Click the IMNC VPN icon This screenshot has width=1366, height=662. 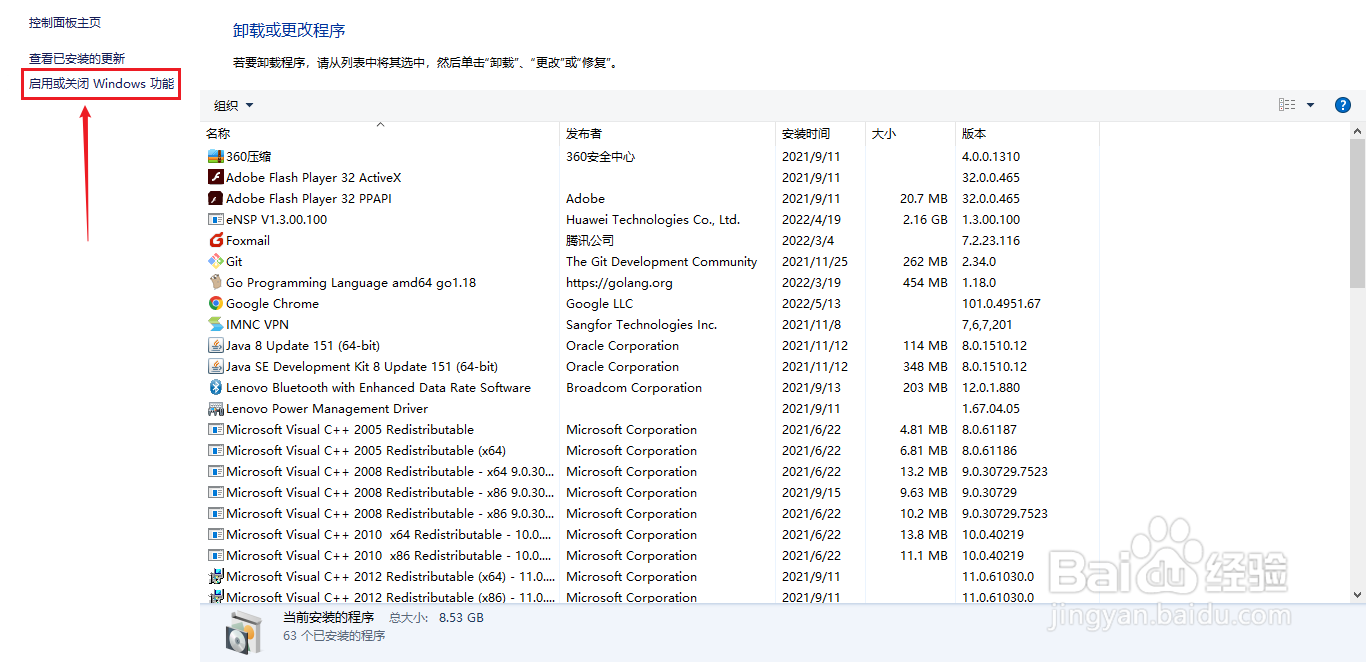pos(215,324)
